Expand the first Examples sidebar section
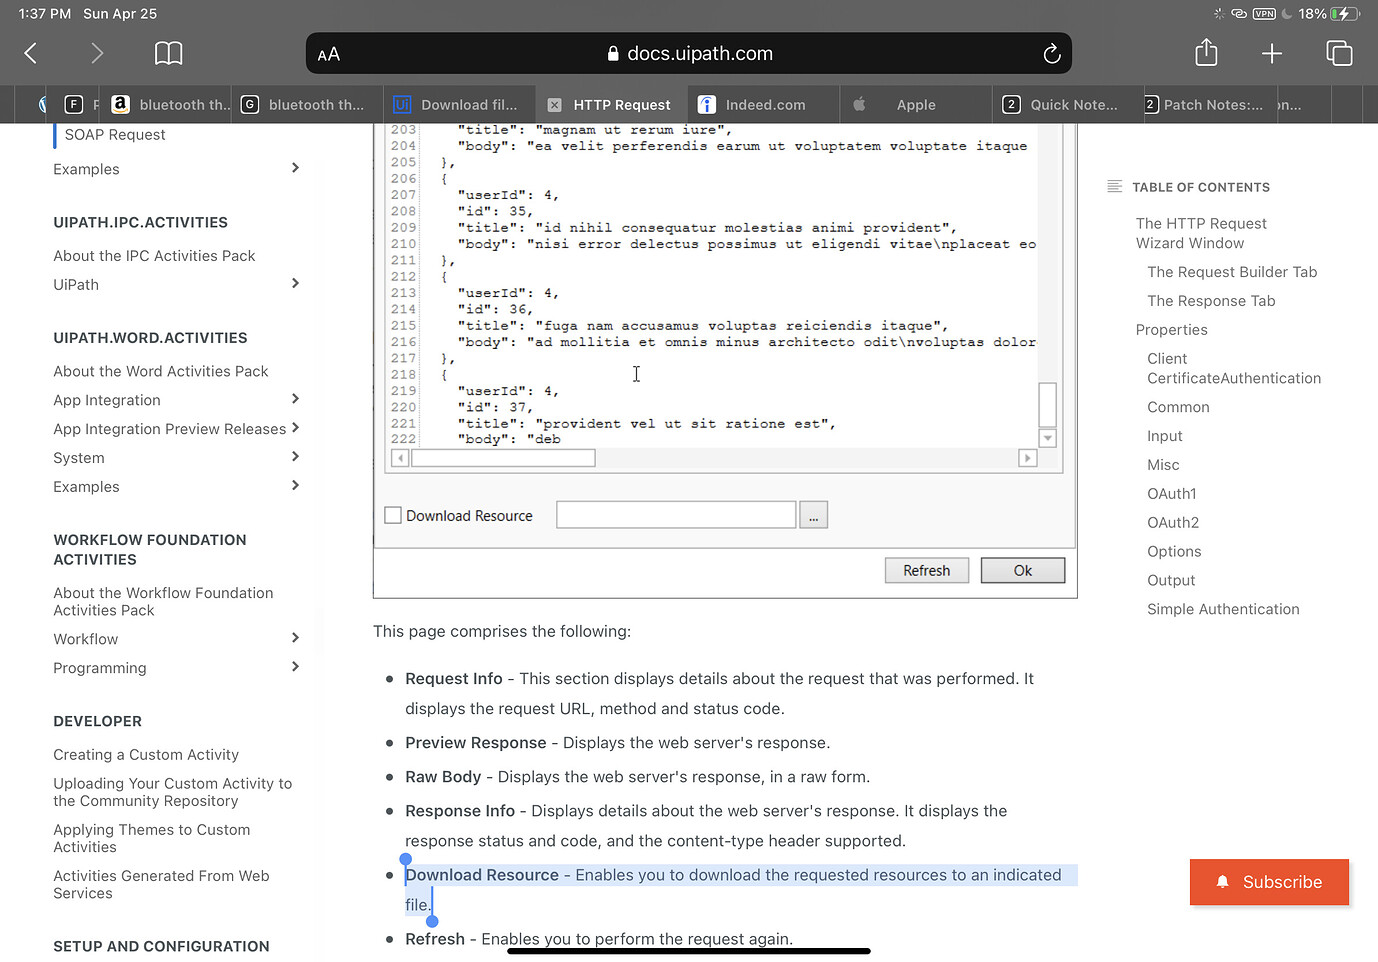The height and width of the screenshot is (962, 1378). pos(295,168)
